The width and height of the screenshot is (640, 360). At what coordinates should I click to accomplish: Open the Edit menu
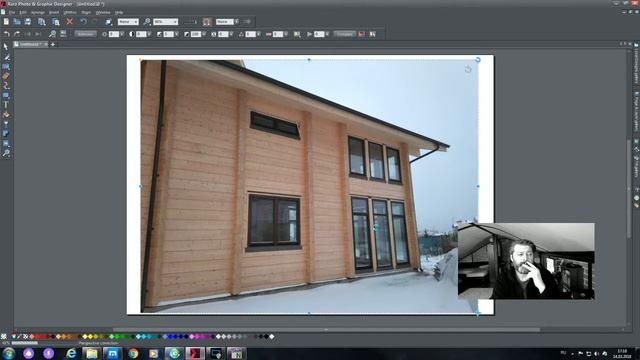click(x=23, y=13)
